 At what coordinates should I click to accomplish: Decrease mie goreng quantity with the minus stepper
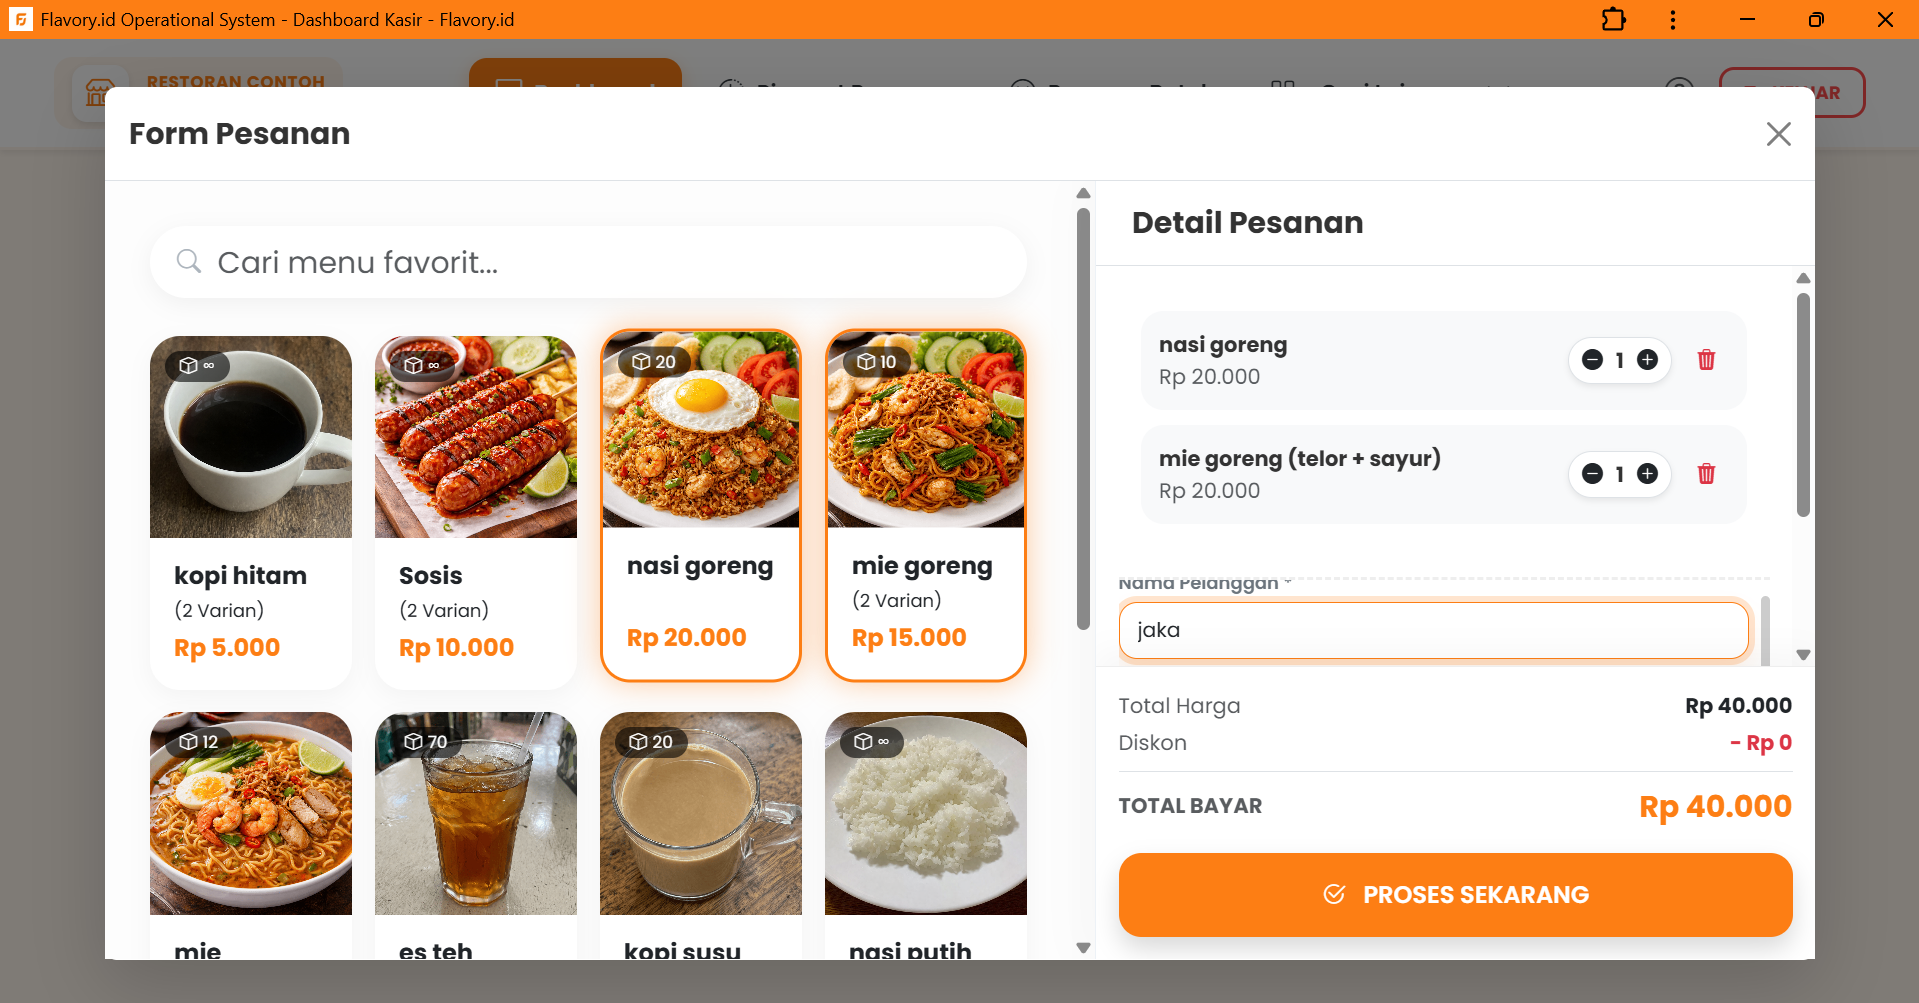tap(1593, 474)
